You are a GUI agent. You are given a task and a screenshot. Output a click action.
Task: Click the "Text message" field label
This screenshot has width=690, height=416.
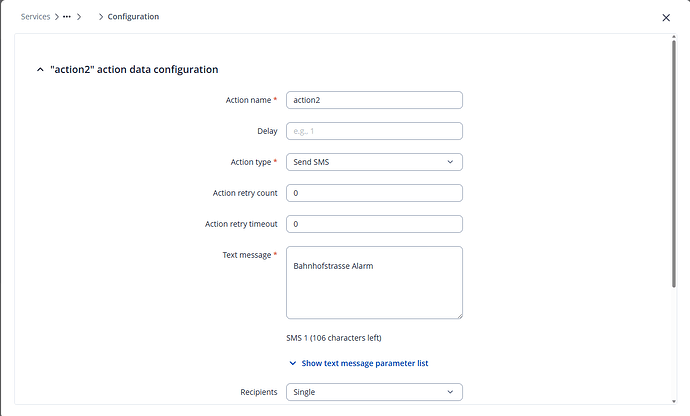coord(247,255)
